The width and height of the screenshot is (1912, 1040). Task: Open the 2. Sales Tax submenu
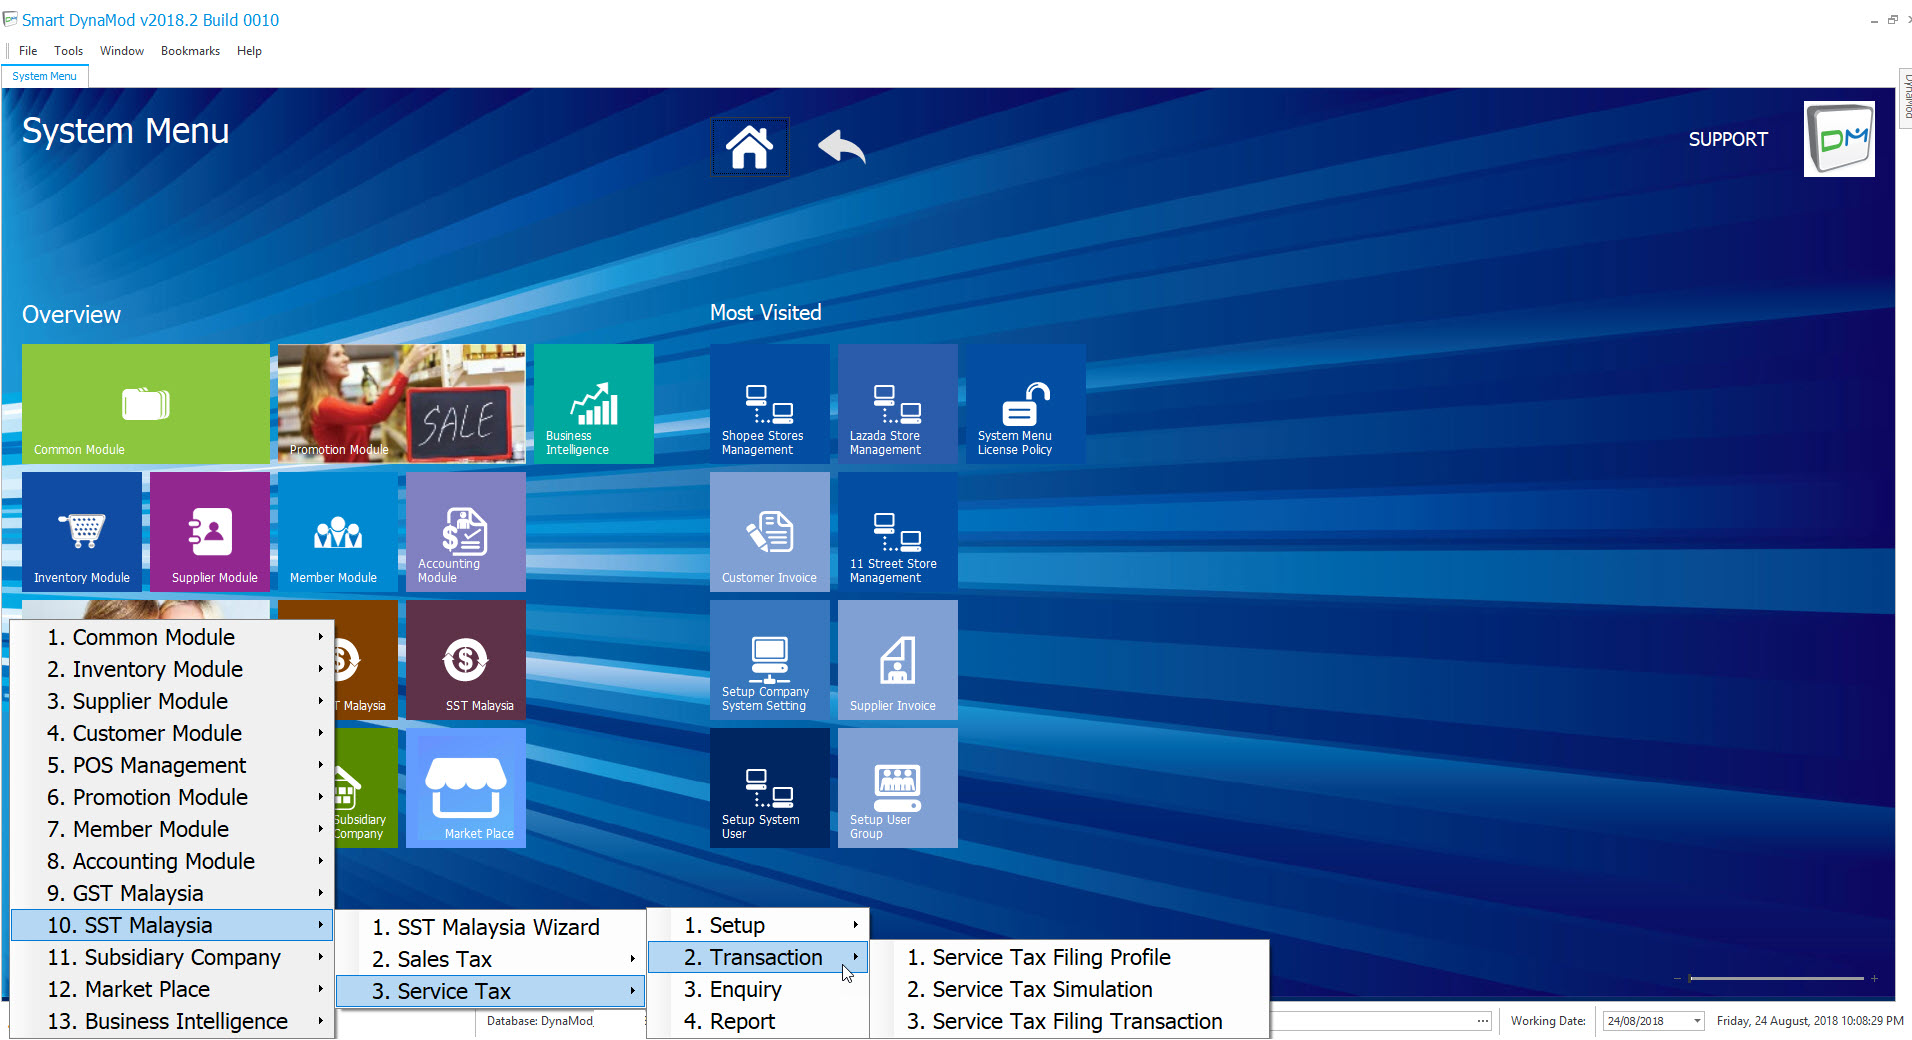[x=490, y=959]
